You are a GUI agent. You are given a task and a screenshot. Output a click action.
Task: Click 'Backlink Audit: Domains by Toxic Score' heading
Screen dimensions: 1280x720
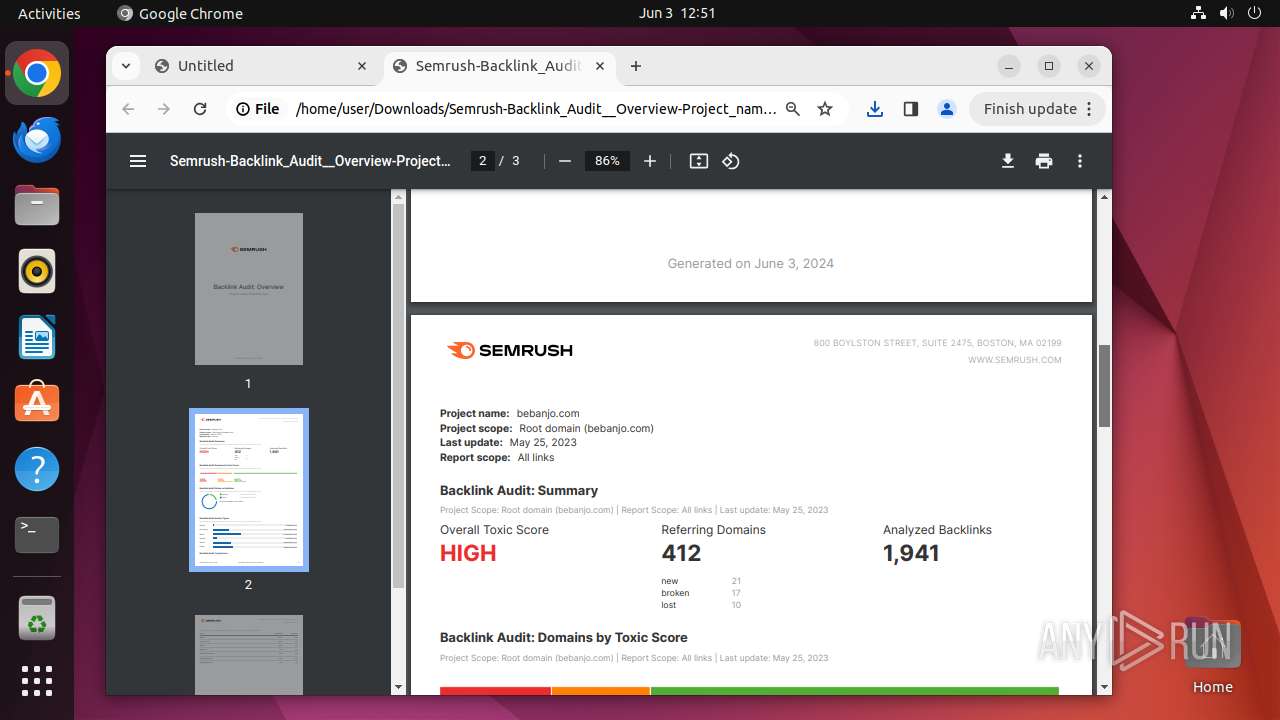click(x=564, y=637)
